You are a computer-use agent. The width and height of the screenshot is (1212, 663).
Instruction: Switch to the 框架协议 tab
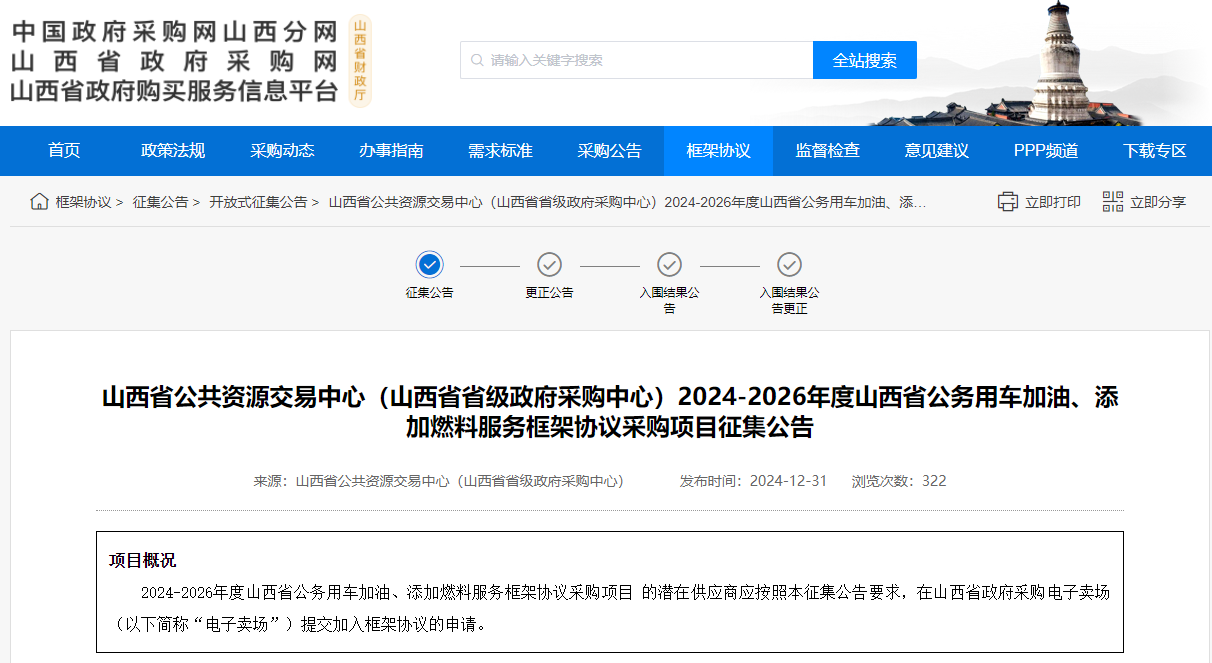[718, 150]
